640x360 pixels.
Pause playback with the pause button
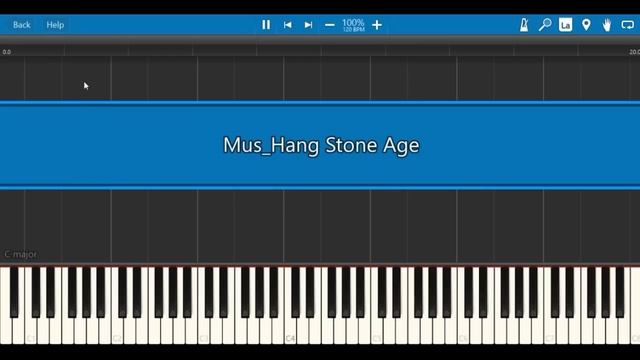(266, 25)
